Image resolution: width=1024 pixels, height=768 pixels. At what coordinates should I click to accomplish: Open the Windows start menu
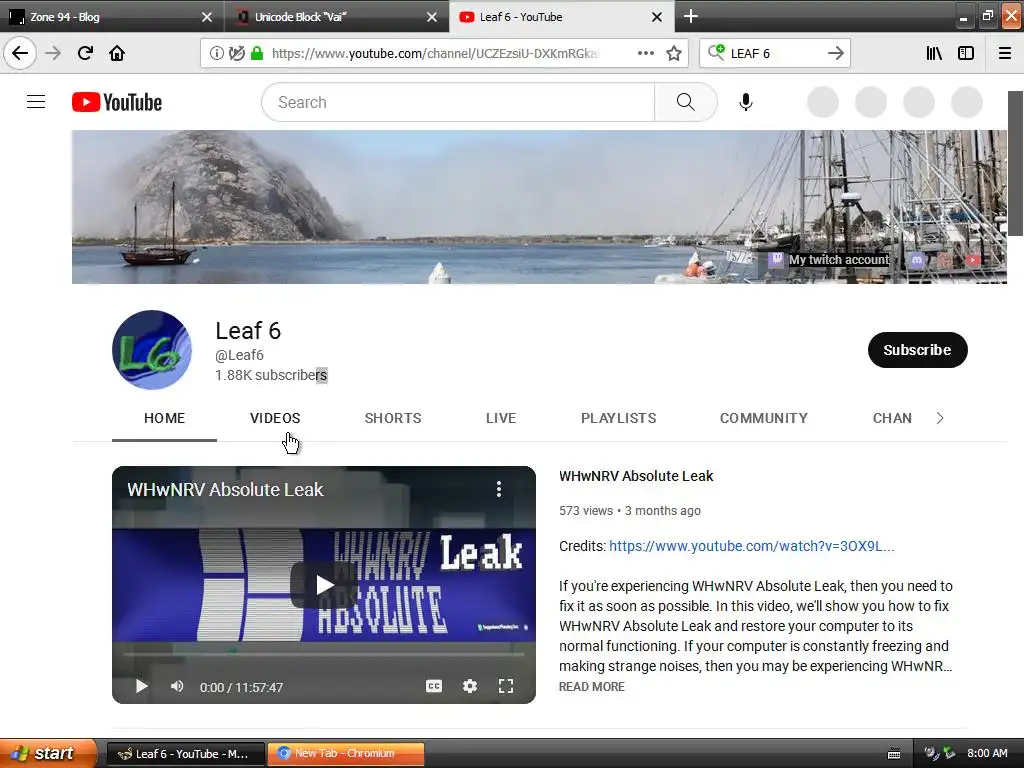point(48,753)
